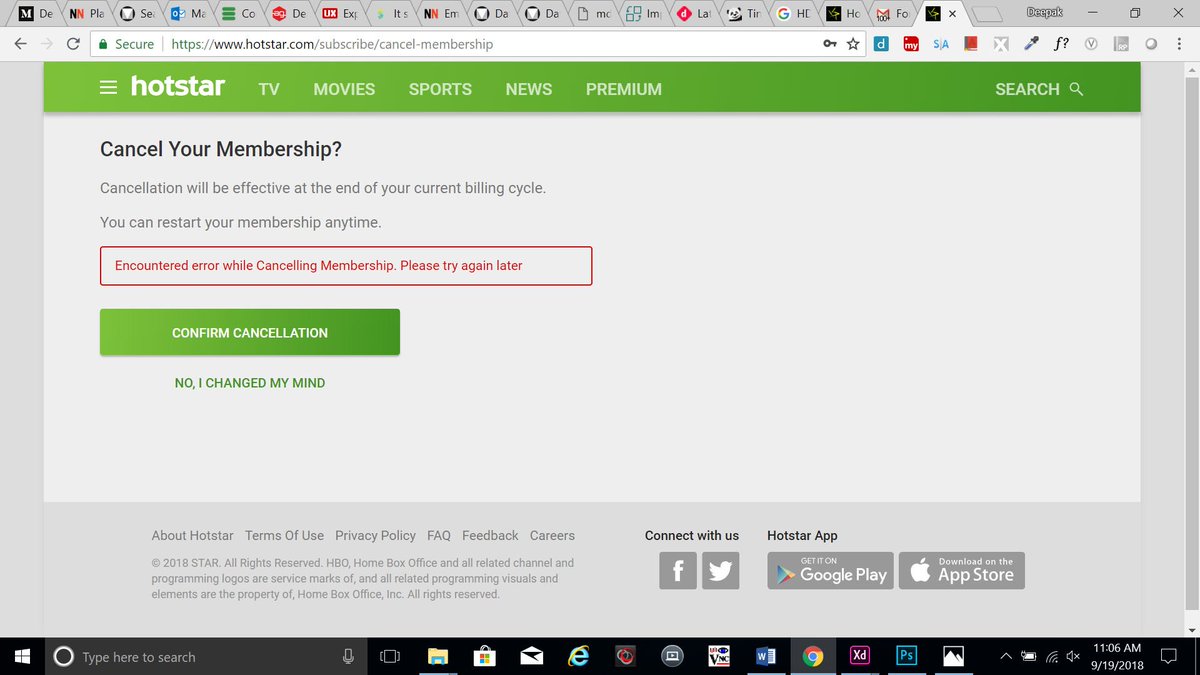The image size is (1200, 675).
Task: Go to Premium content
Action: 624,89
